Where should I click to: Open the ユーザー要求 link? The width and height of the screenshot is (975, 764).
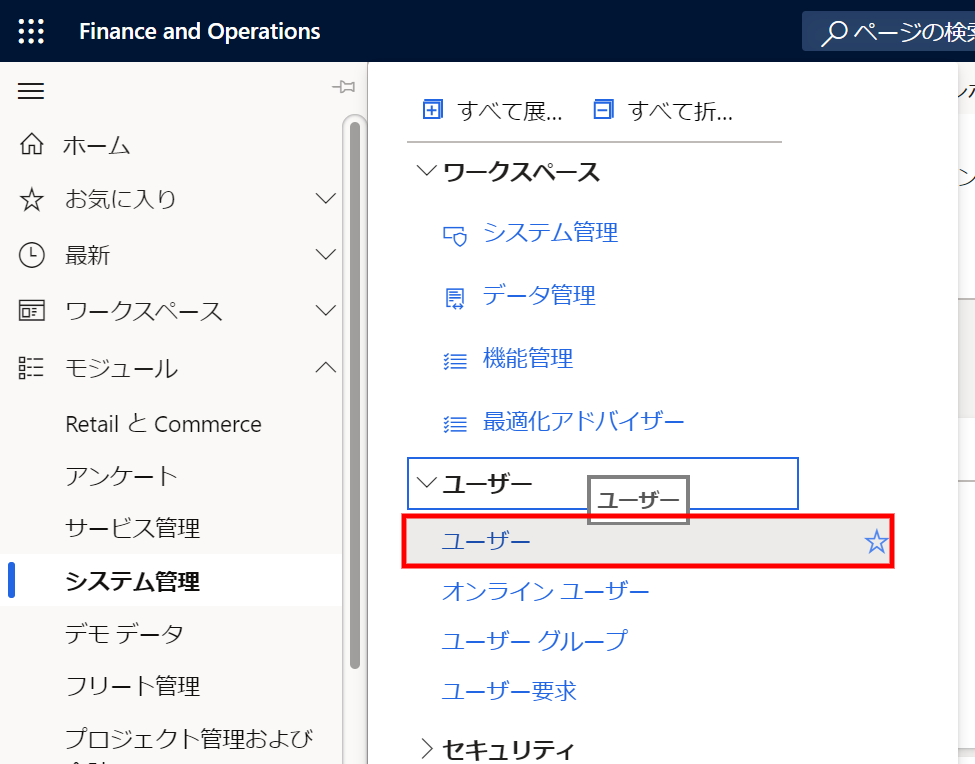point(509,691)
